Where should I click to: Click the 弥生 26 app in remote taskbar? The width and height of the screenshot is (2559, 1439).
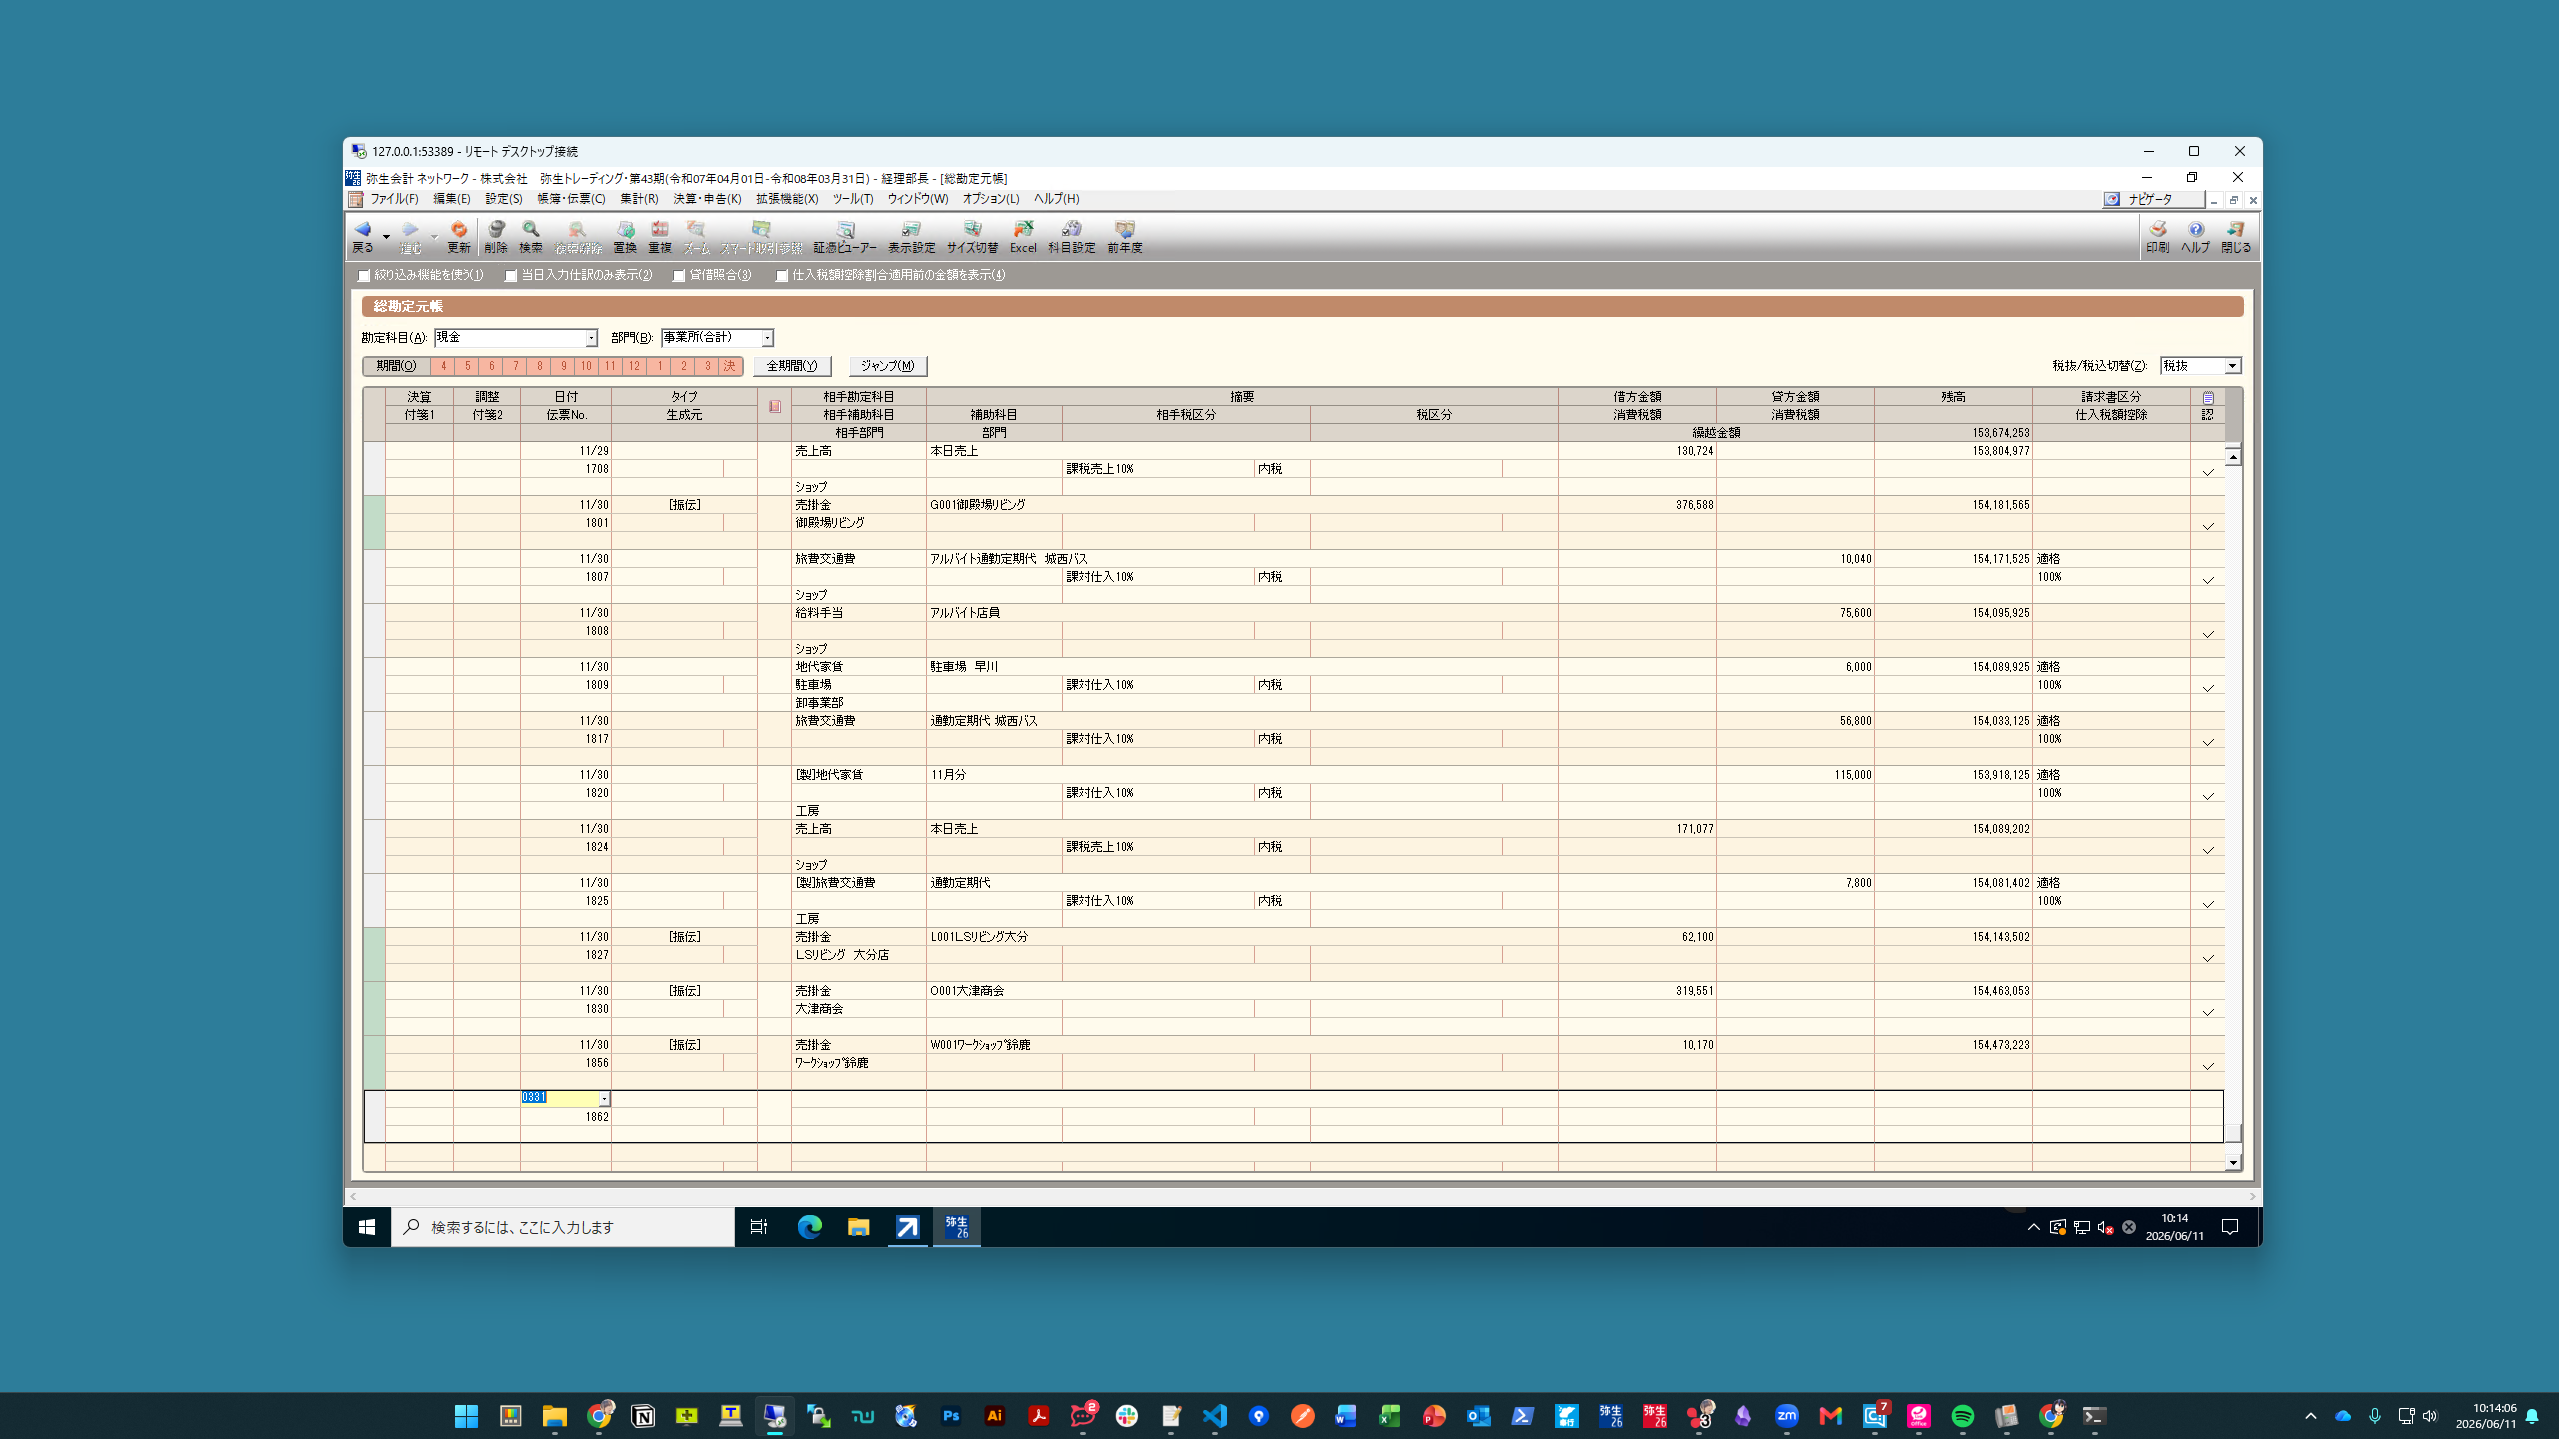pyautogui.click(x=956, y=1226)
